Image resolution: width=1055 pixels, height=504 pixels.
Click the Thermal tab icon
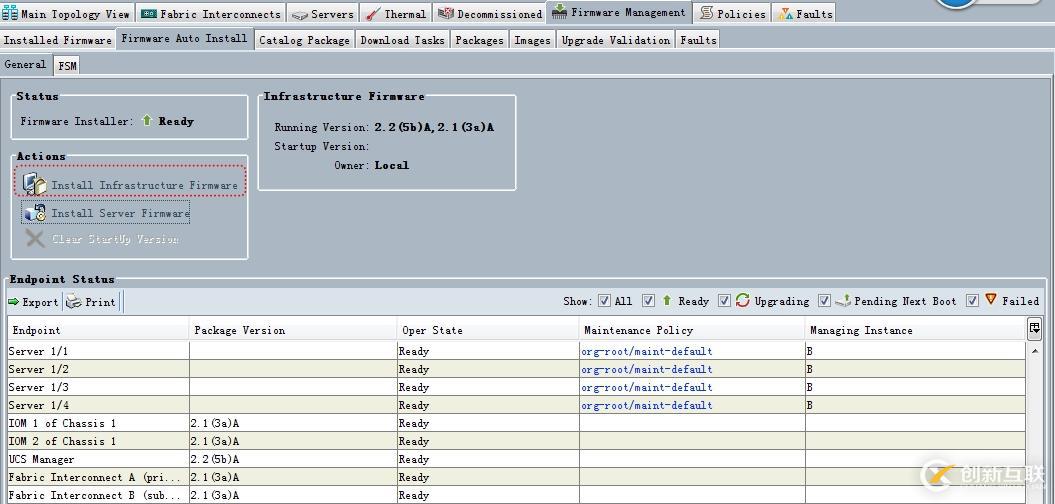(x=372, y=14)
